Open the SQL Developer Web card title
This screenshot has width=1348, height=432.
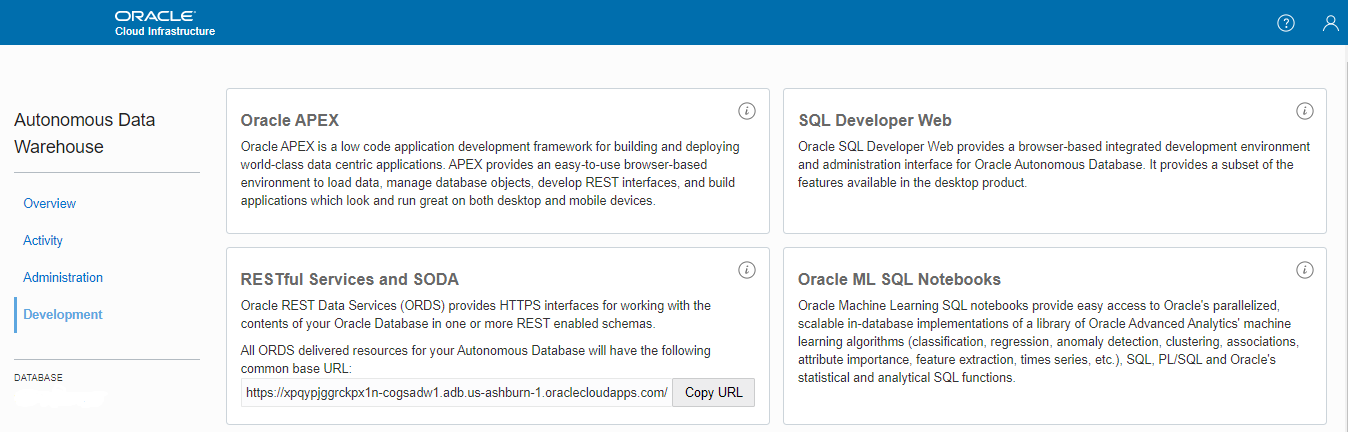(x=875, y=120)
